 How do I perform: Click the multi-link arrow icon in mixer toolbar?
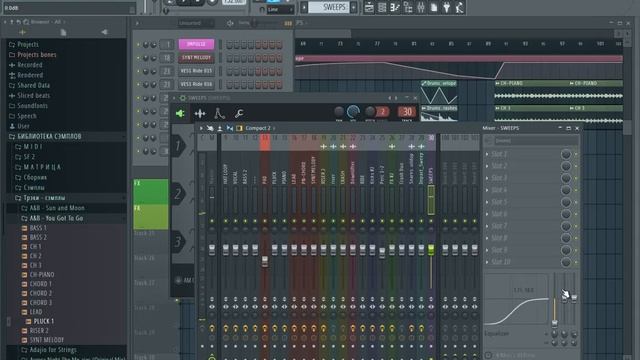pos(210,128)
